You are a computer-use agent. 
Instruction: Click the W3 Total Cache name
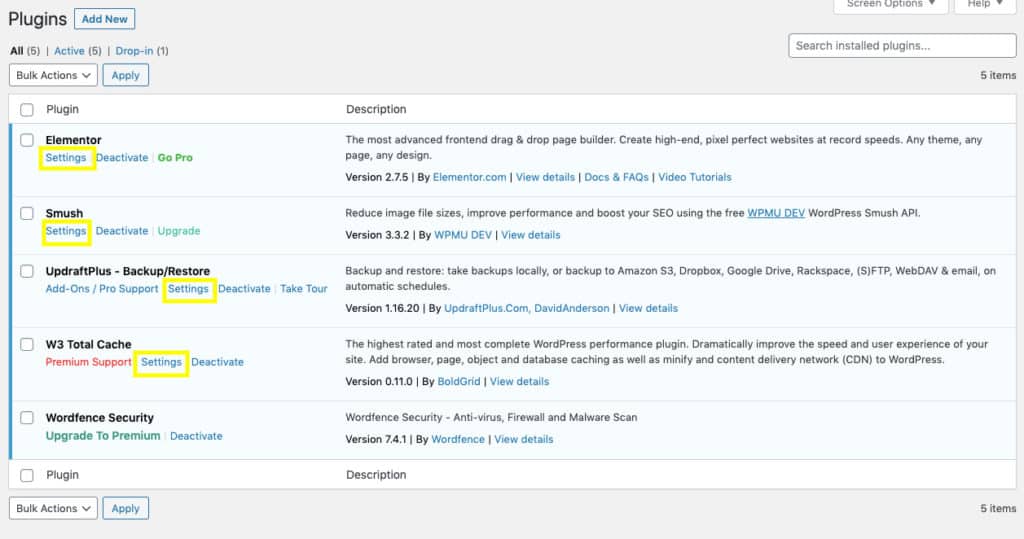[88, 344]
